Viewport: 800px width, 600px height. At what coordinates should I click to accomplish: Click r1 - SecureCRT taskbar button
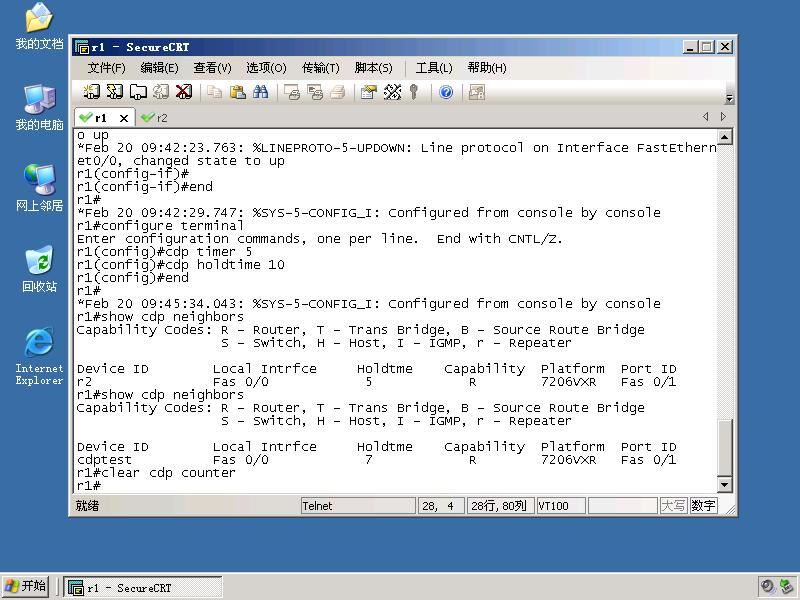[143, 587]
